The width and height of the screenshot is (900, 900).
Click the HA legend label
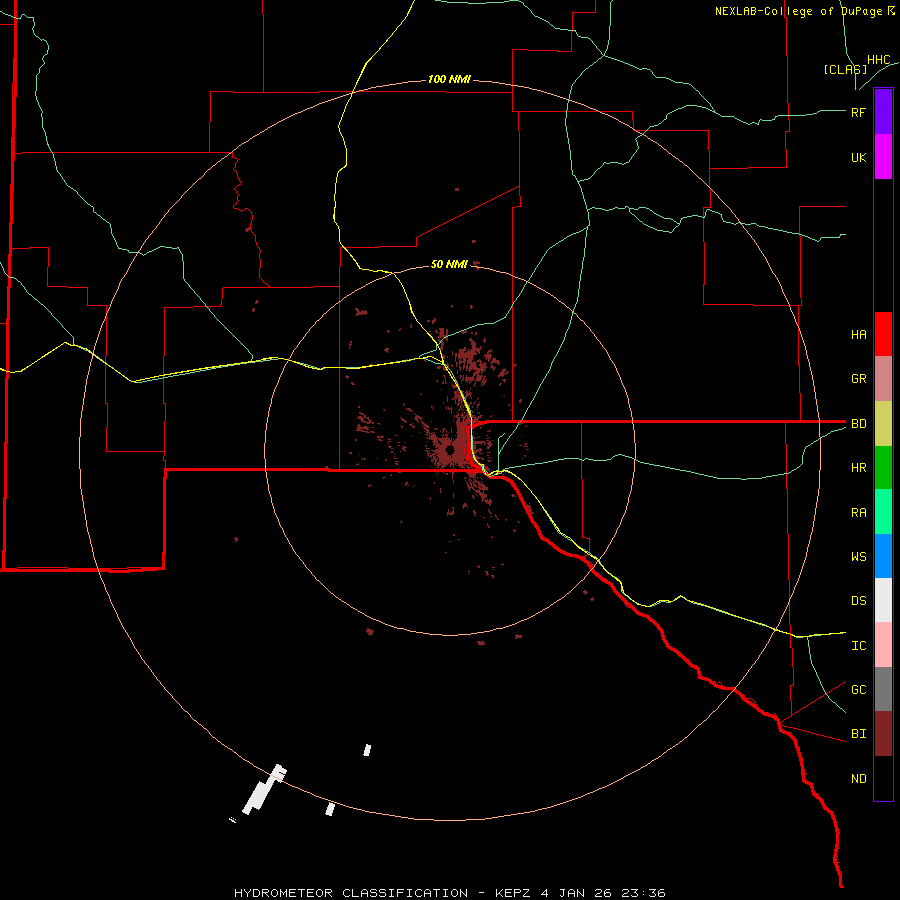pyautogui.click(x=858, y=334)
